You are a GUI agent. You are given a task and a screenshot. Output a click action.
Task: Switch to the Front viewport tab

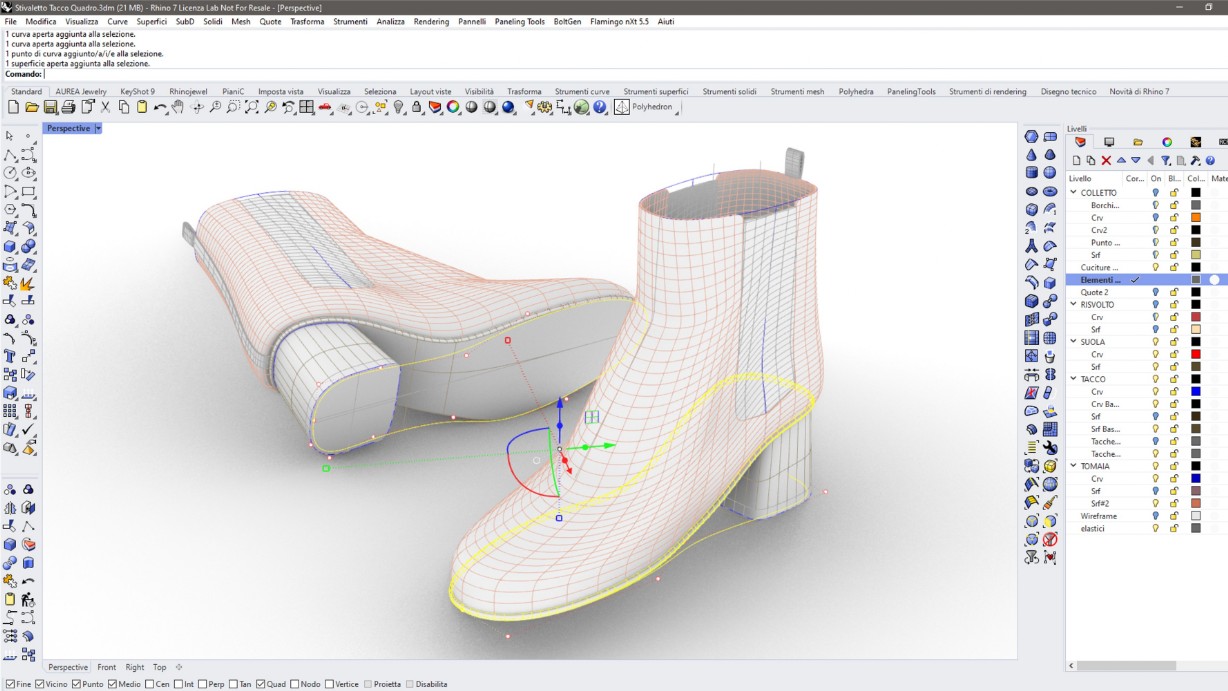click(x=107, y=667)
